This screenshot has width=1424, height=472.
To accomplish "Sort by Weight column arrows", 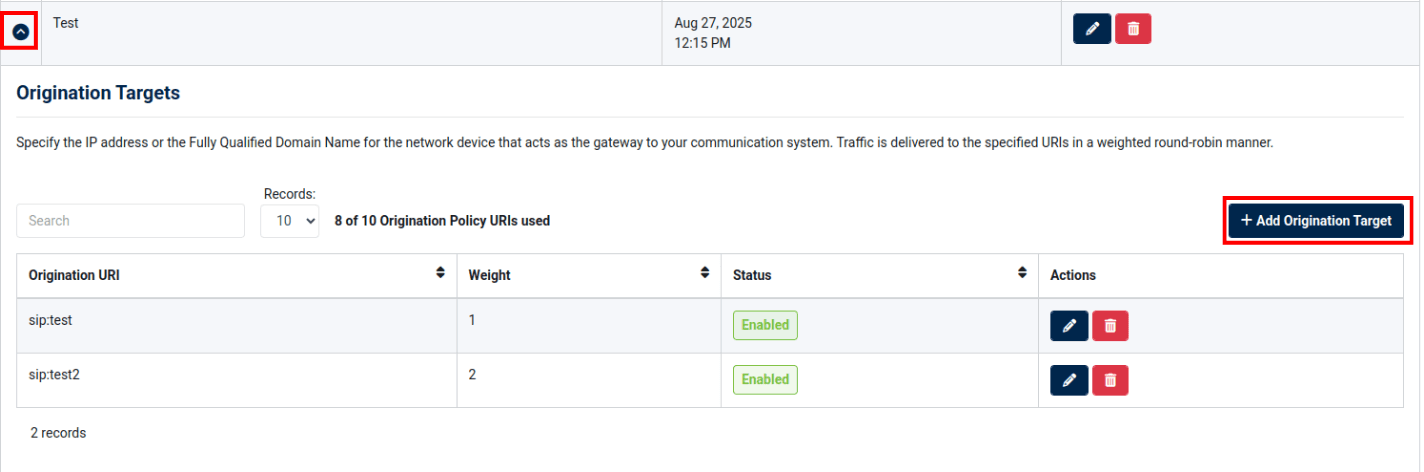I will 705,273.
